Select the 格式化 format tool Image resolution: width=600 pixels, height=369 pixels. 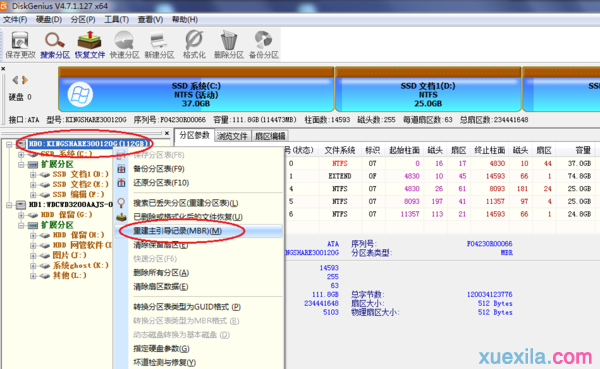[194, 45]
